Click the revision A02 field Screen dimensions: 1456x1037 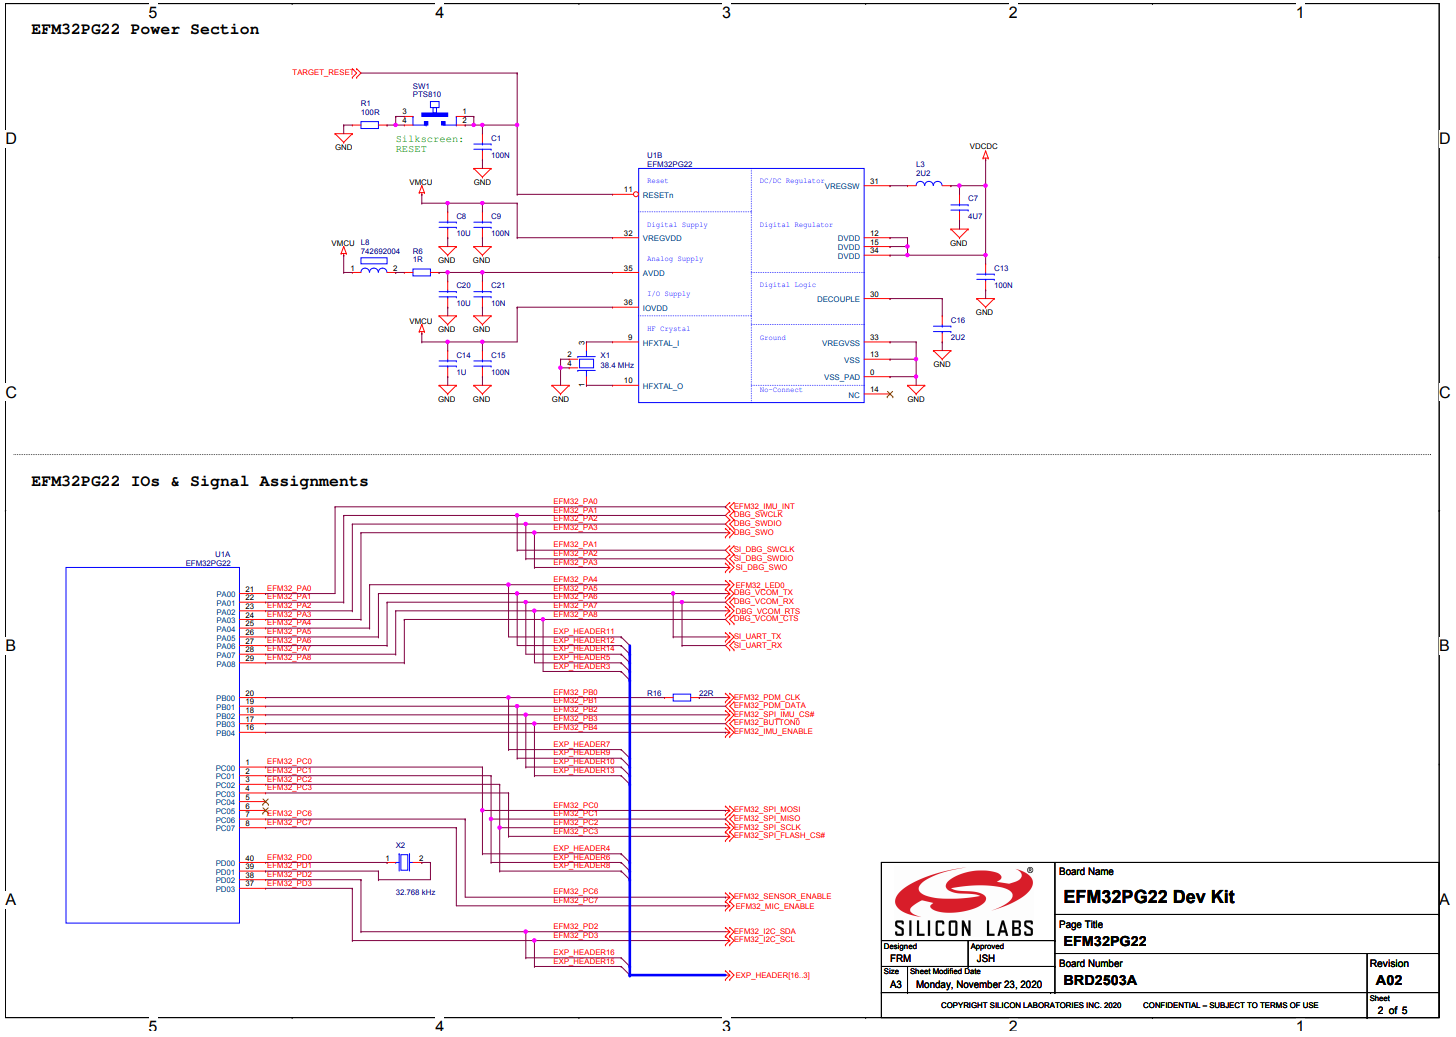click(x=1389, y=981)
